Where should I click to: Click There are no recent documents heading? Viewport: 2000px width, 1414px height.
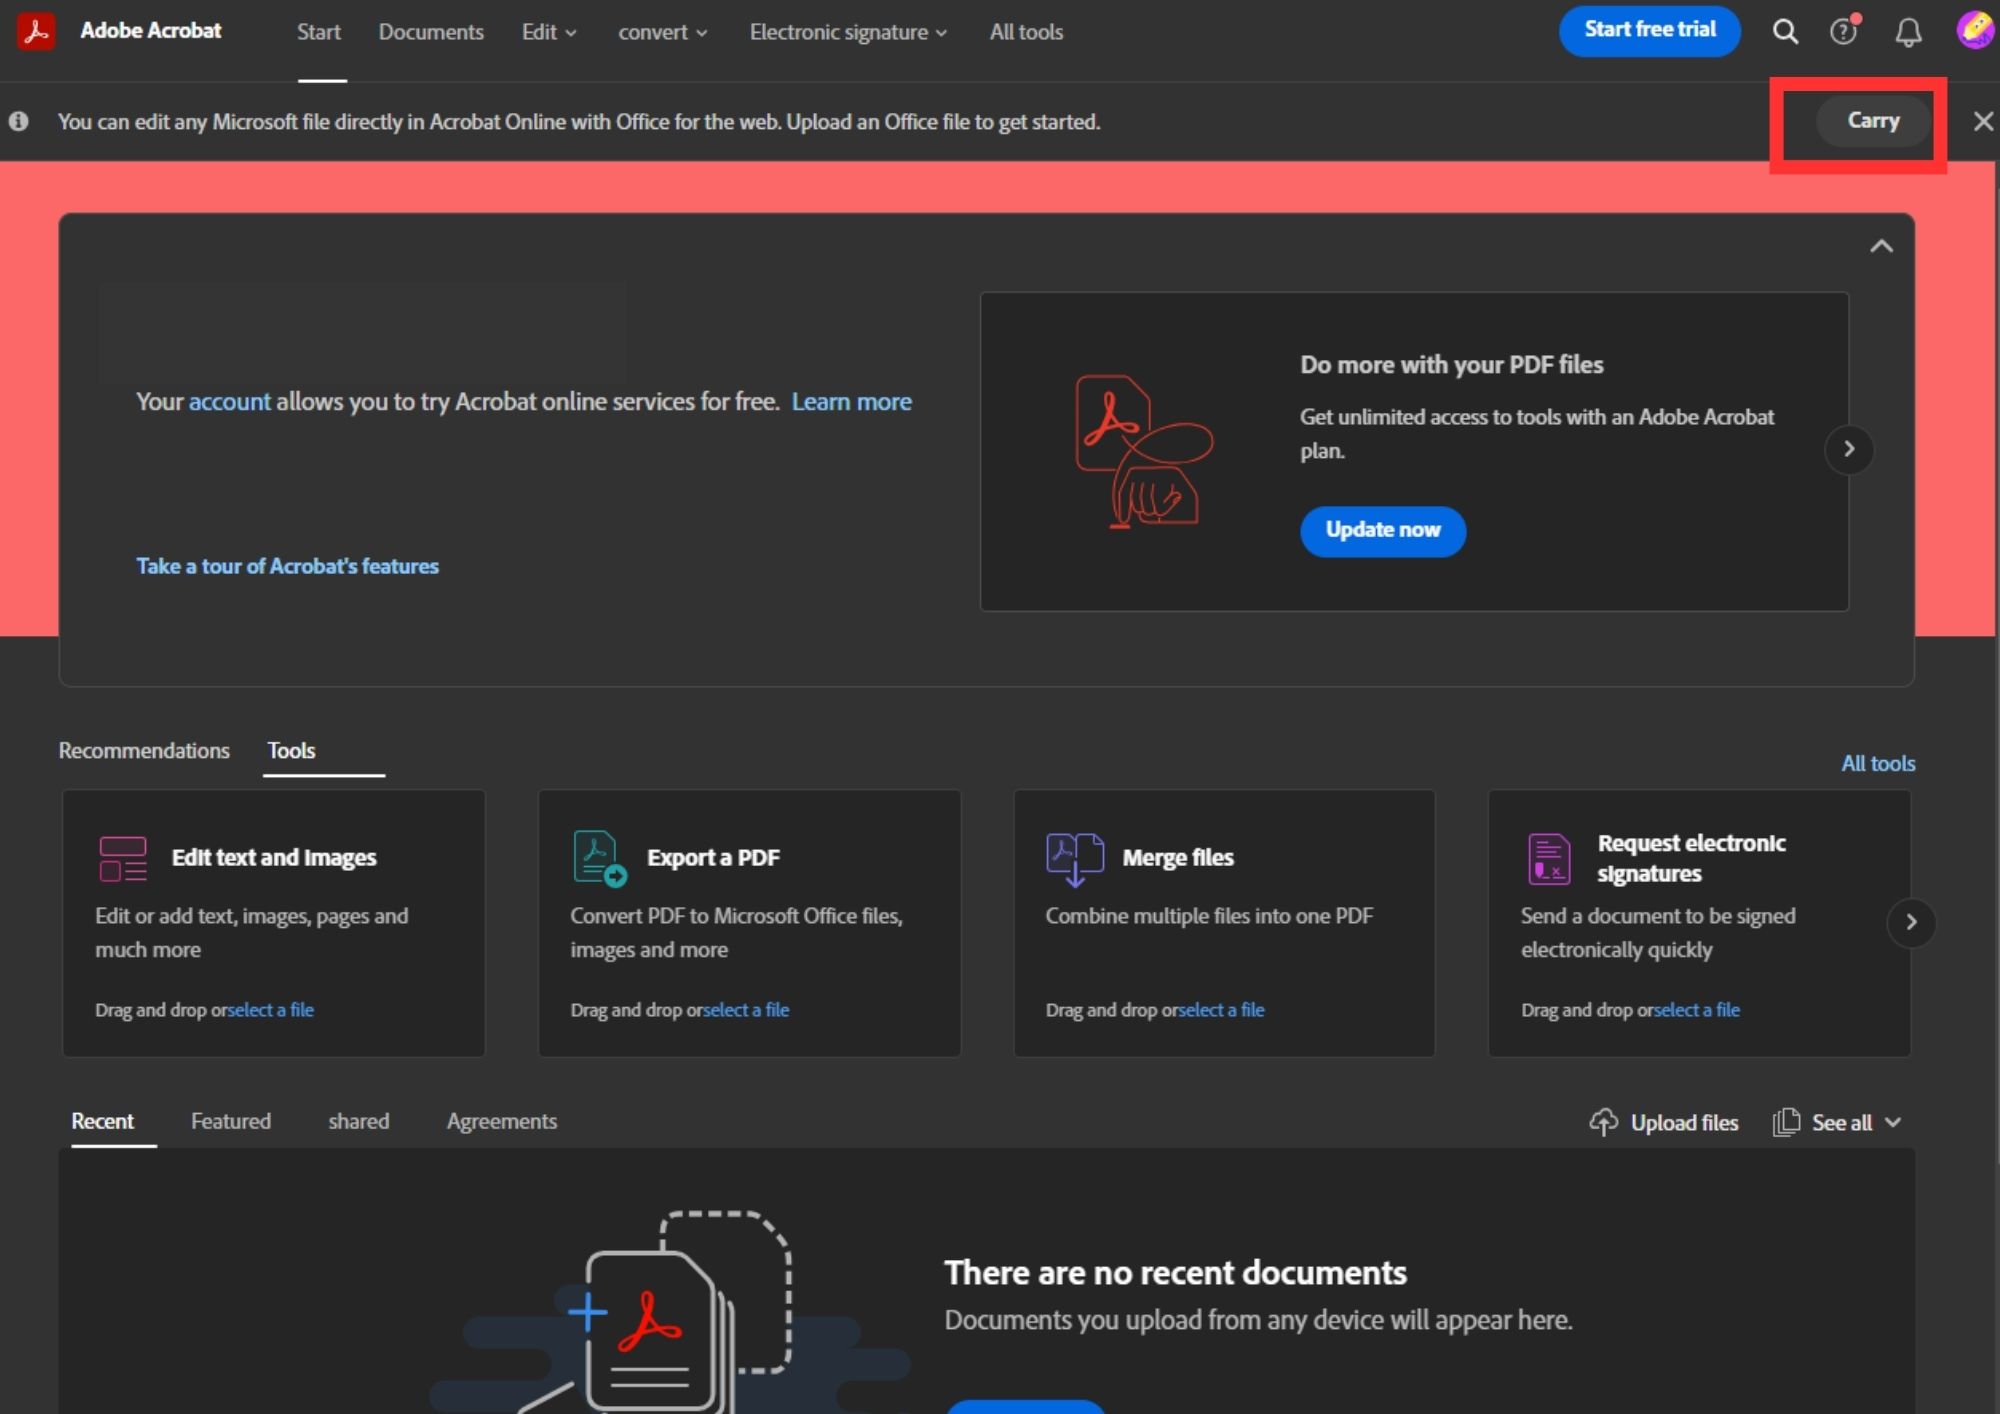pyautogui.click(x=1175, y=1273)
